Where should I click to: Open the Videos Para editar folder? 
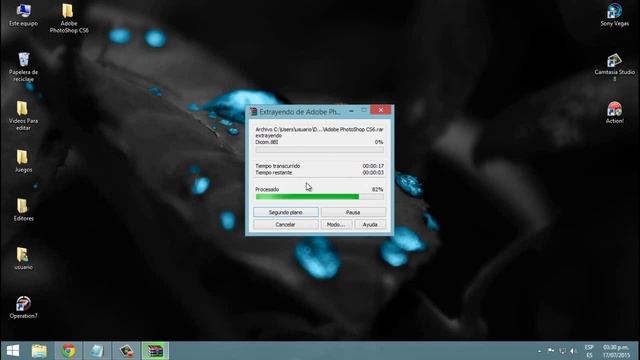[x=23, y=116]
